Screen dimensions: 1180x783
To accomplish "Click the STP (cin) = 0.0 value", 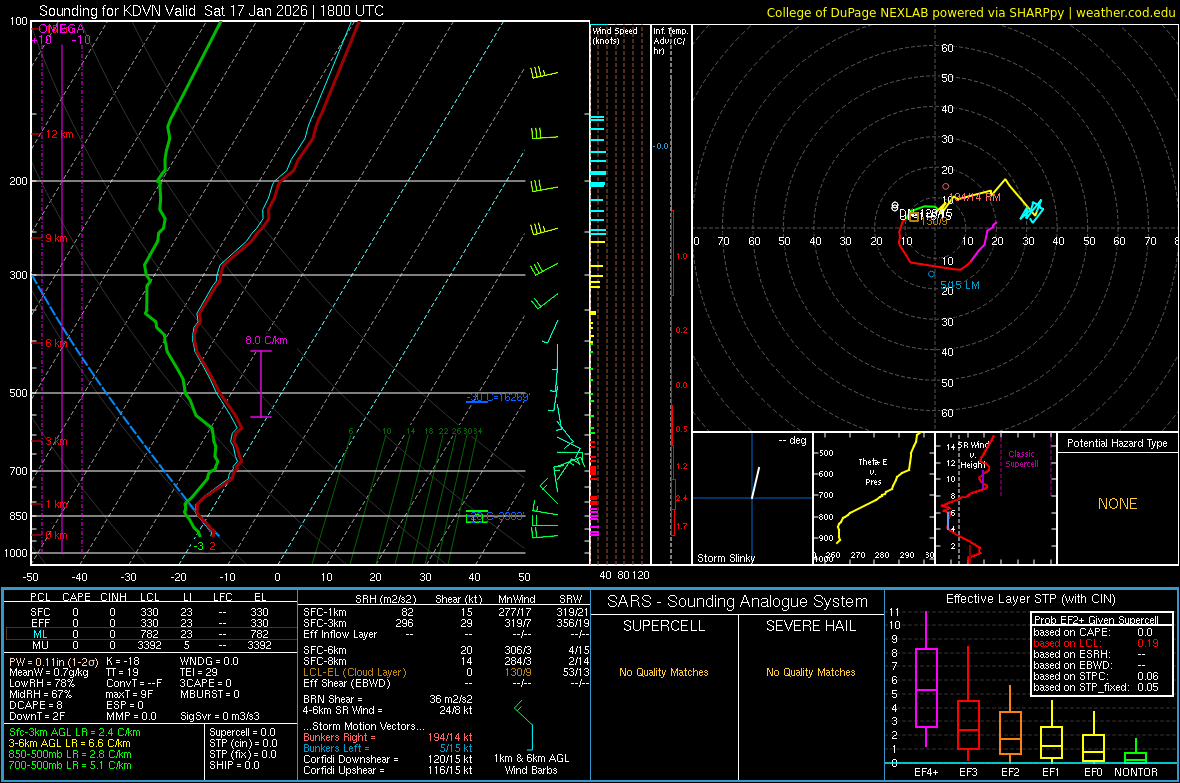I will [243, 743].
